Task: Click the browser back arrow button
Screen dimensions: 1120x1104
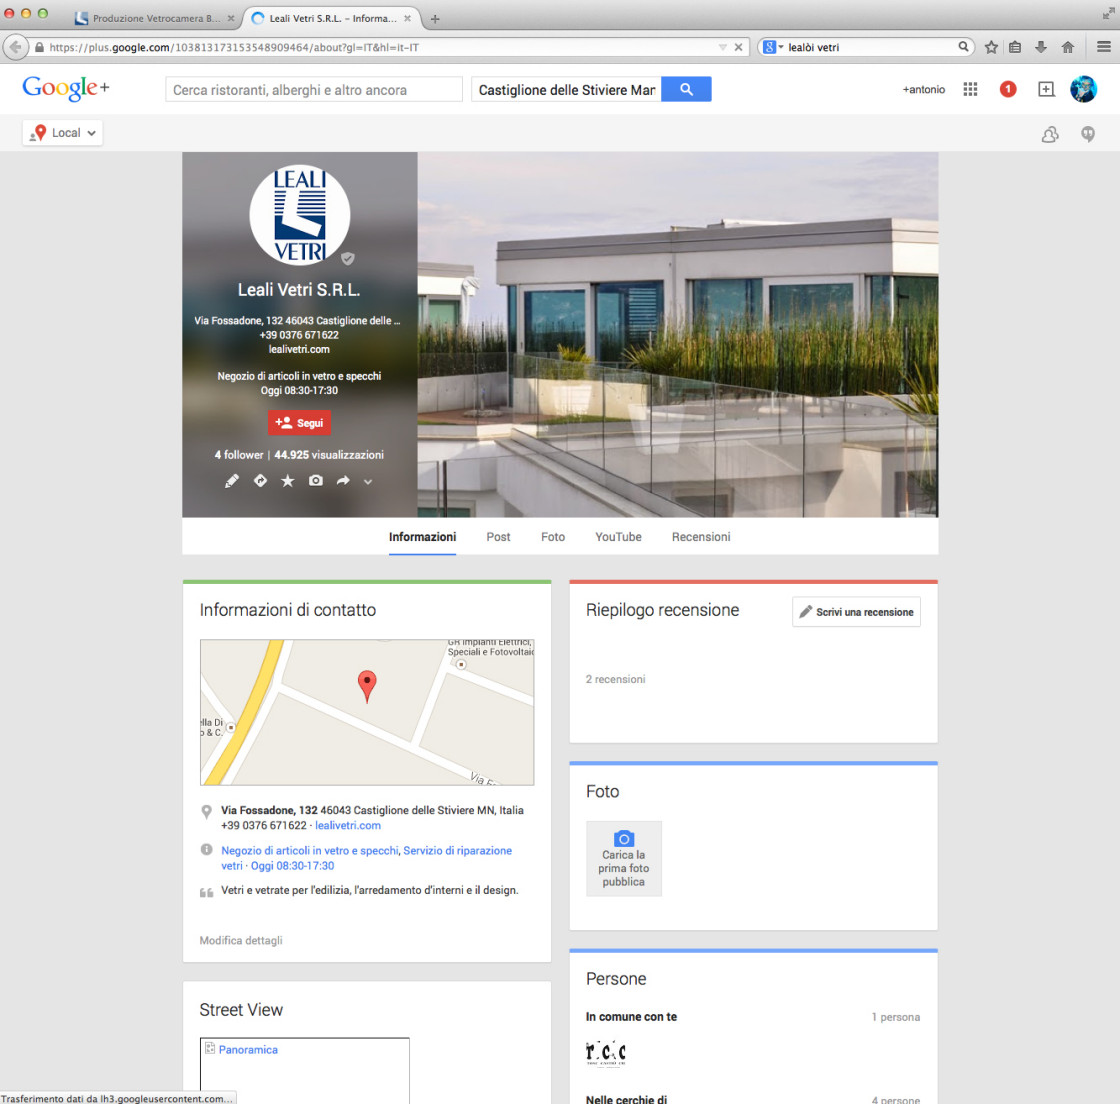Action: coord(15,47)
